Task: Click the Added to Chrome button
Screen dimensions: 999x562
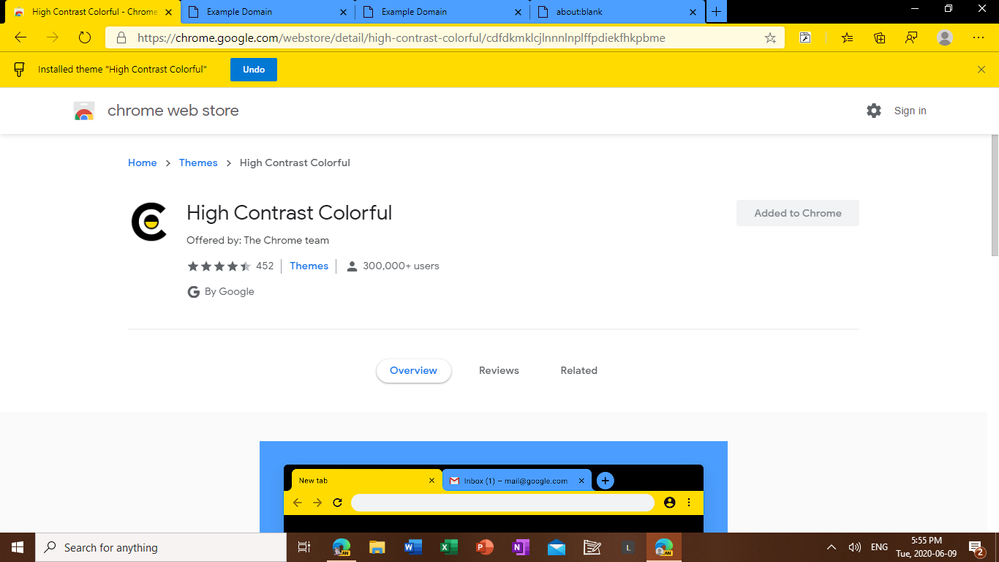Action: pyautogui.click(x=798, y=213)
